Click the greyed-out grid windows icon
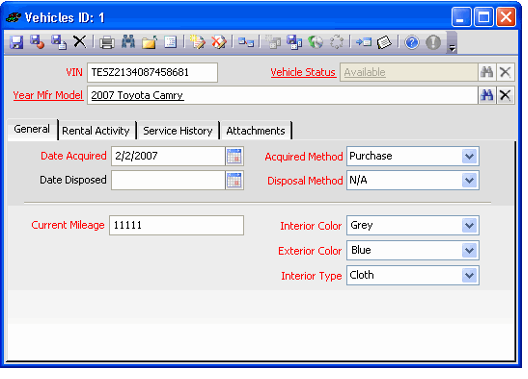 [x=273, y=42]
